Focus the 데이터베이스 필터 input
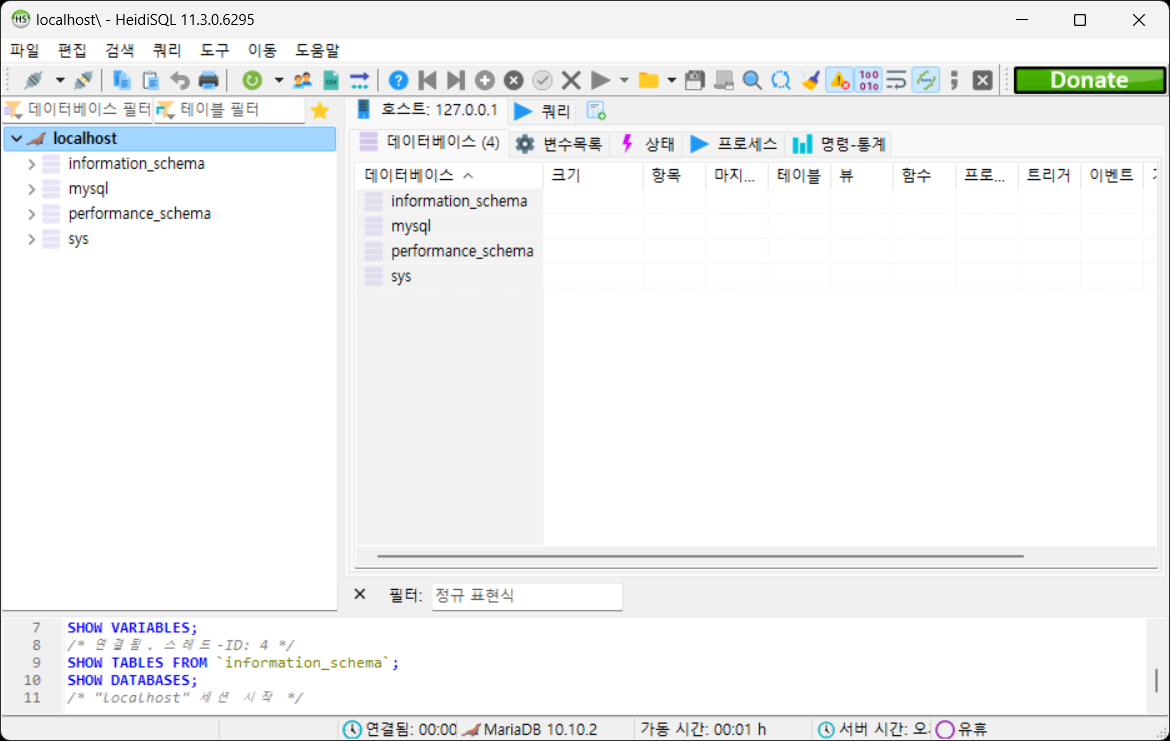Viewport: 1170px width, 741px height. coord(78,110)
